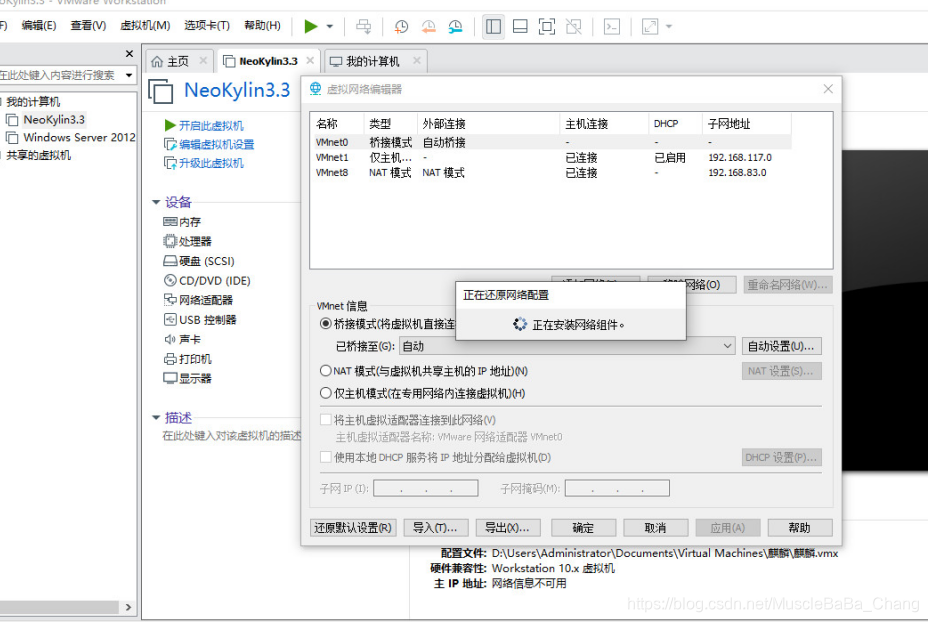Screen dimensions: 928x622
Task: Click the 自动设置(U)... button
Action: tap(781, 346)
